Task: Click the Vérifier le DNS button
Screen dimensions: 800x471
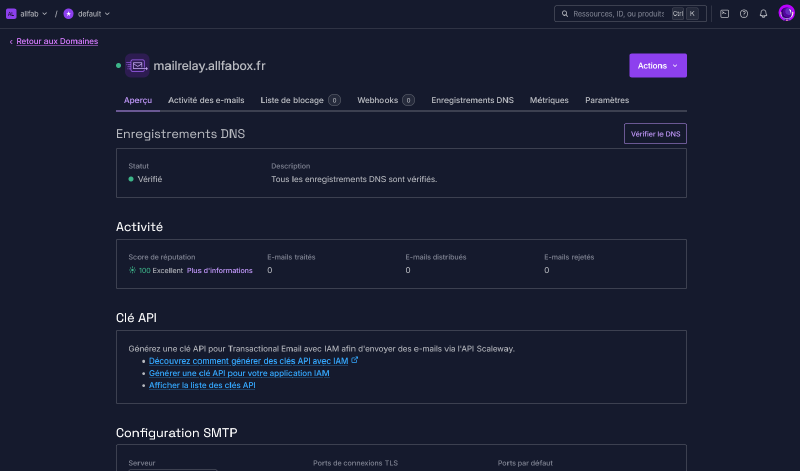Action: [x=655, y=134]
